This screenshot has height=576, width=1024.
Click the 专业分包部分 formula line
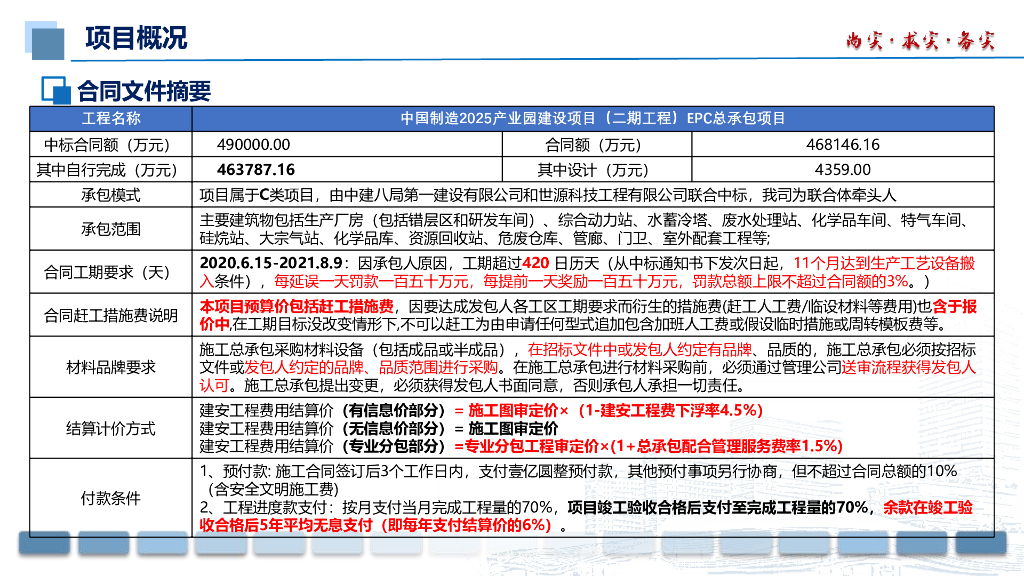click(x=521, y=446)
